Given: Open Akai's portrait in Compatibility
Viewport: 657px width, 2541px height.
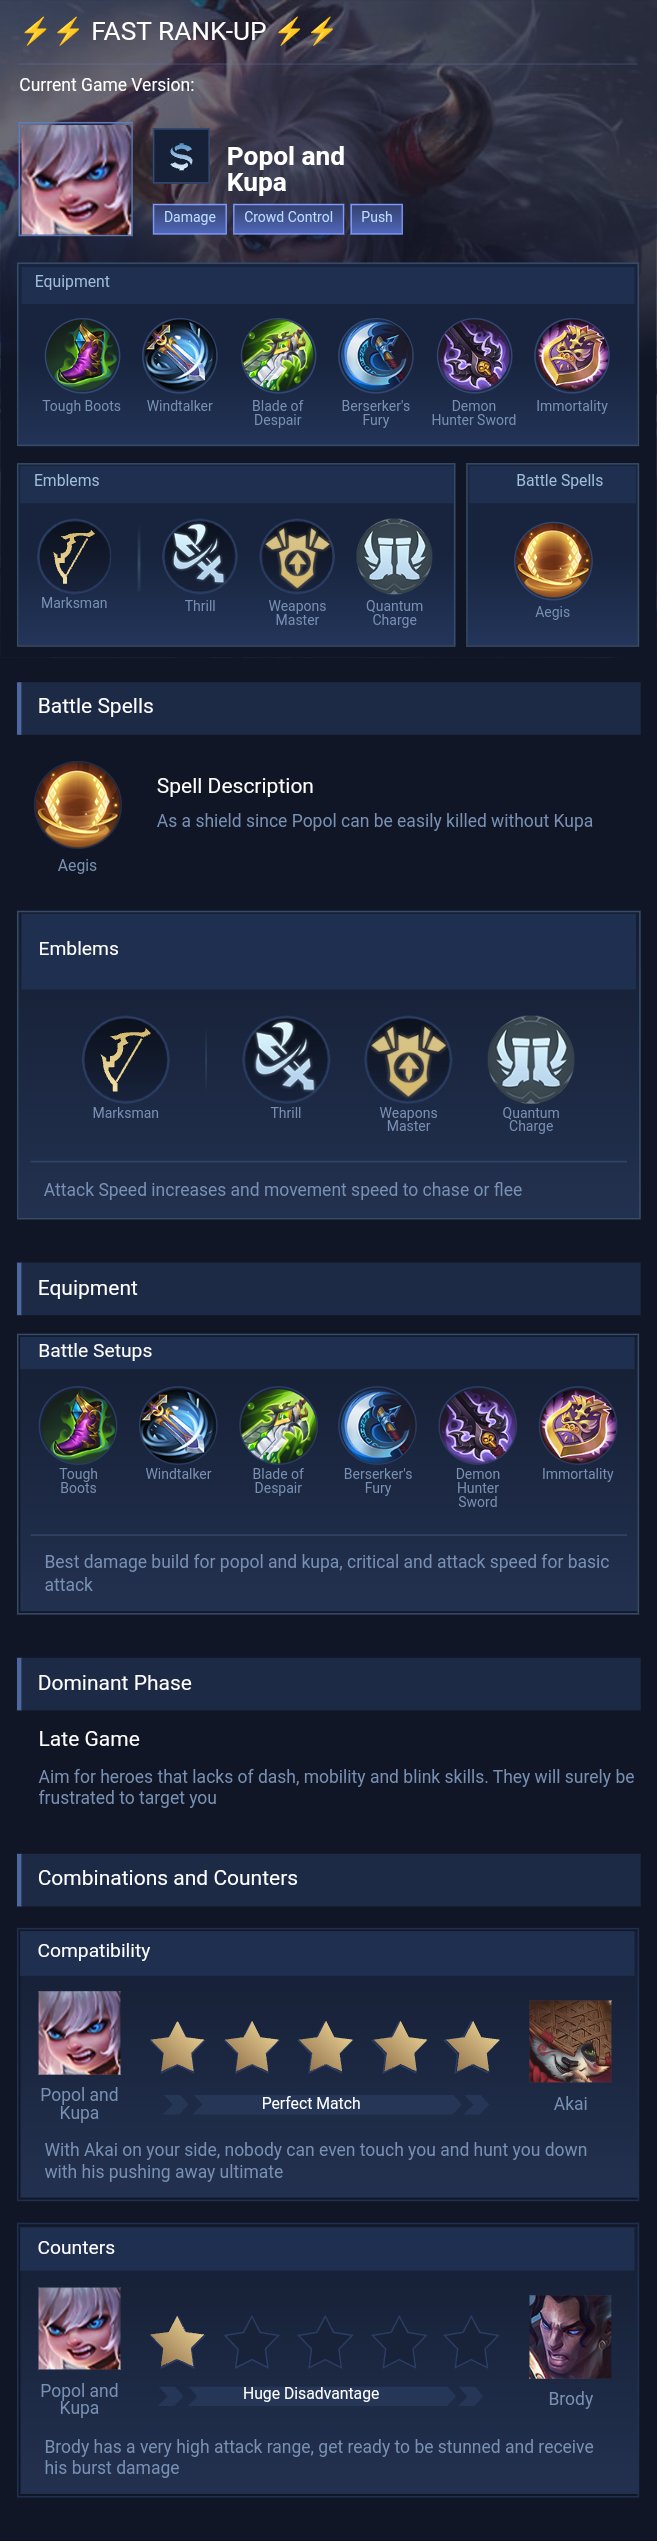Looking at the screenshot, I should (x=570, y=2040).
